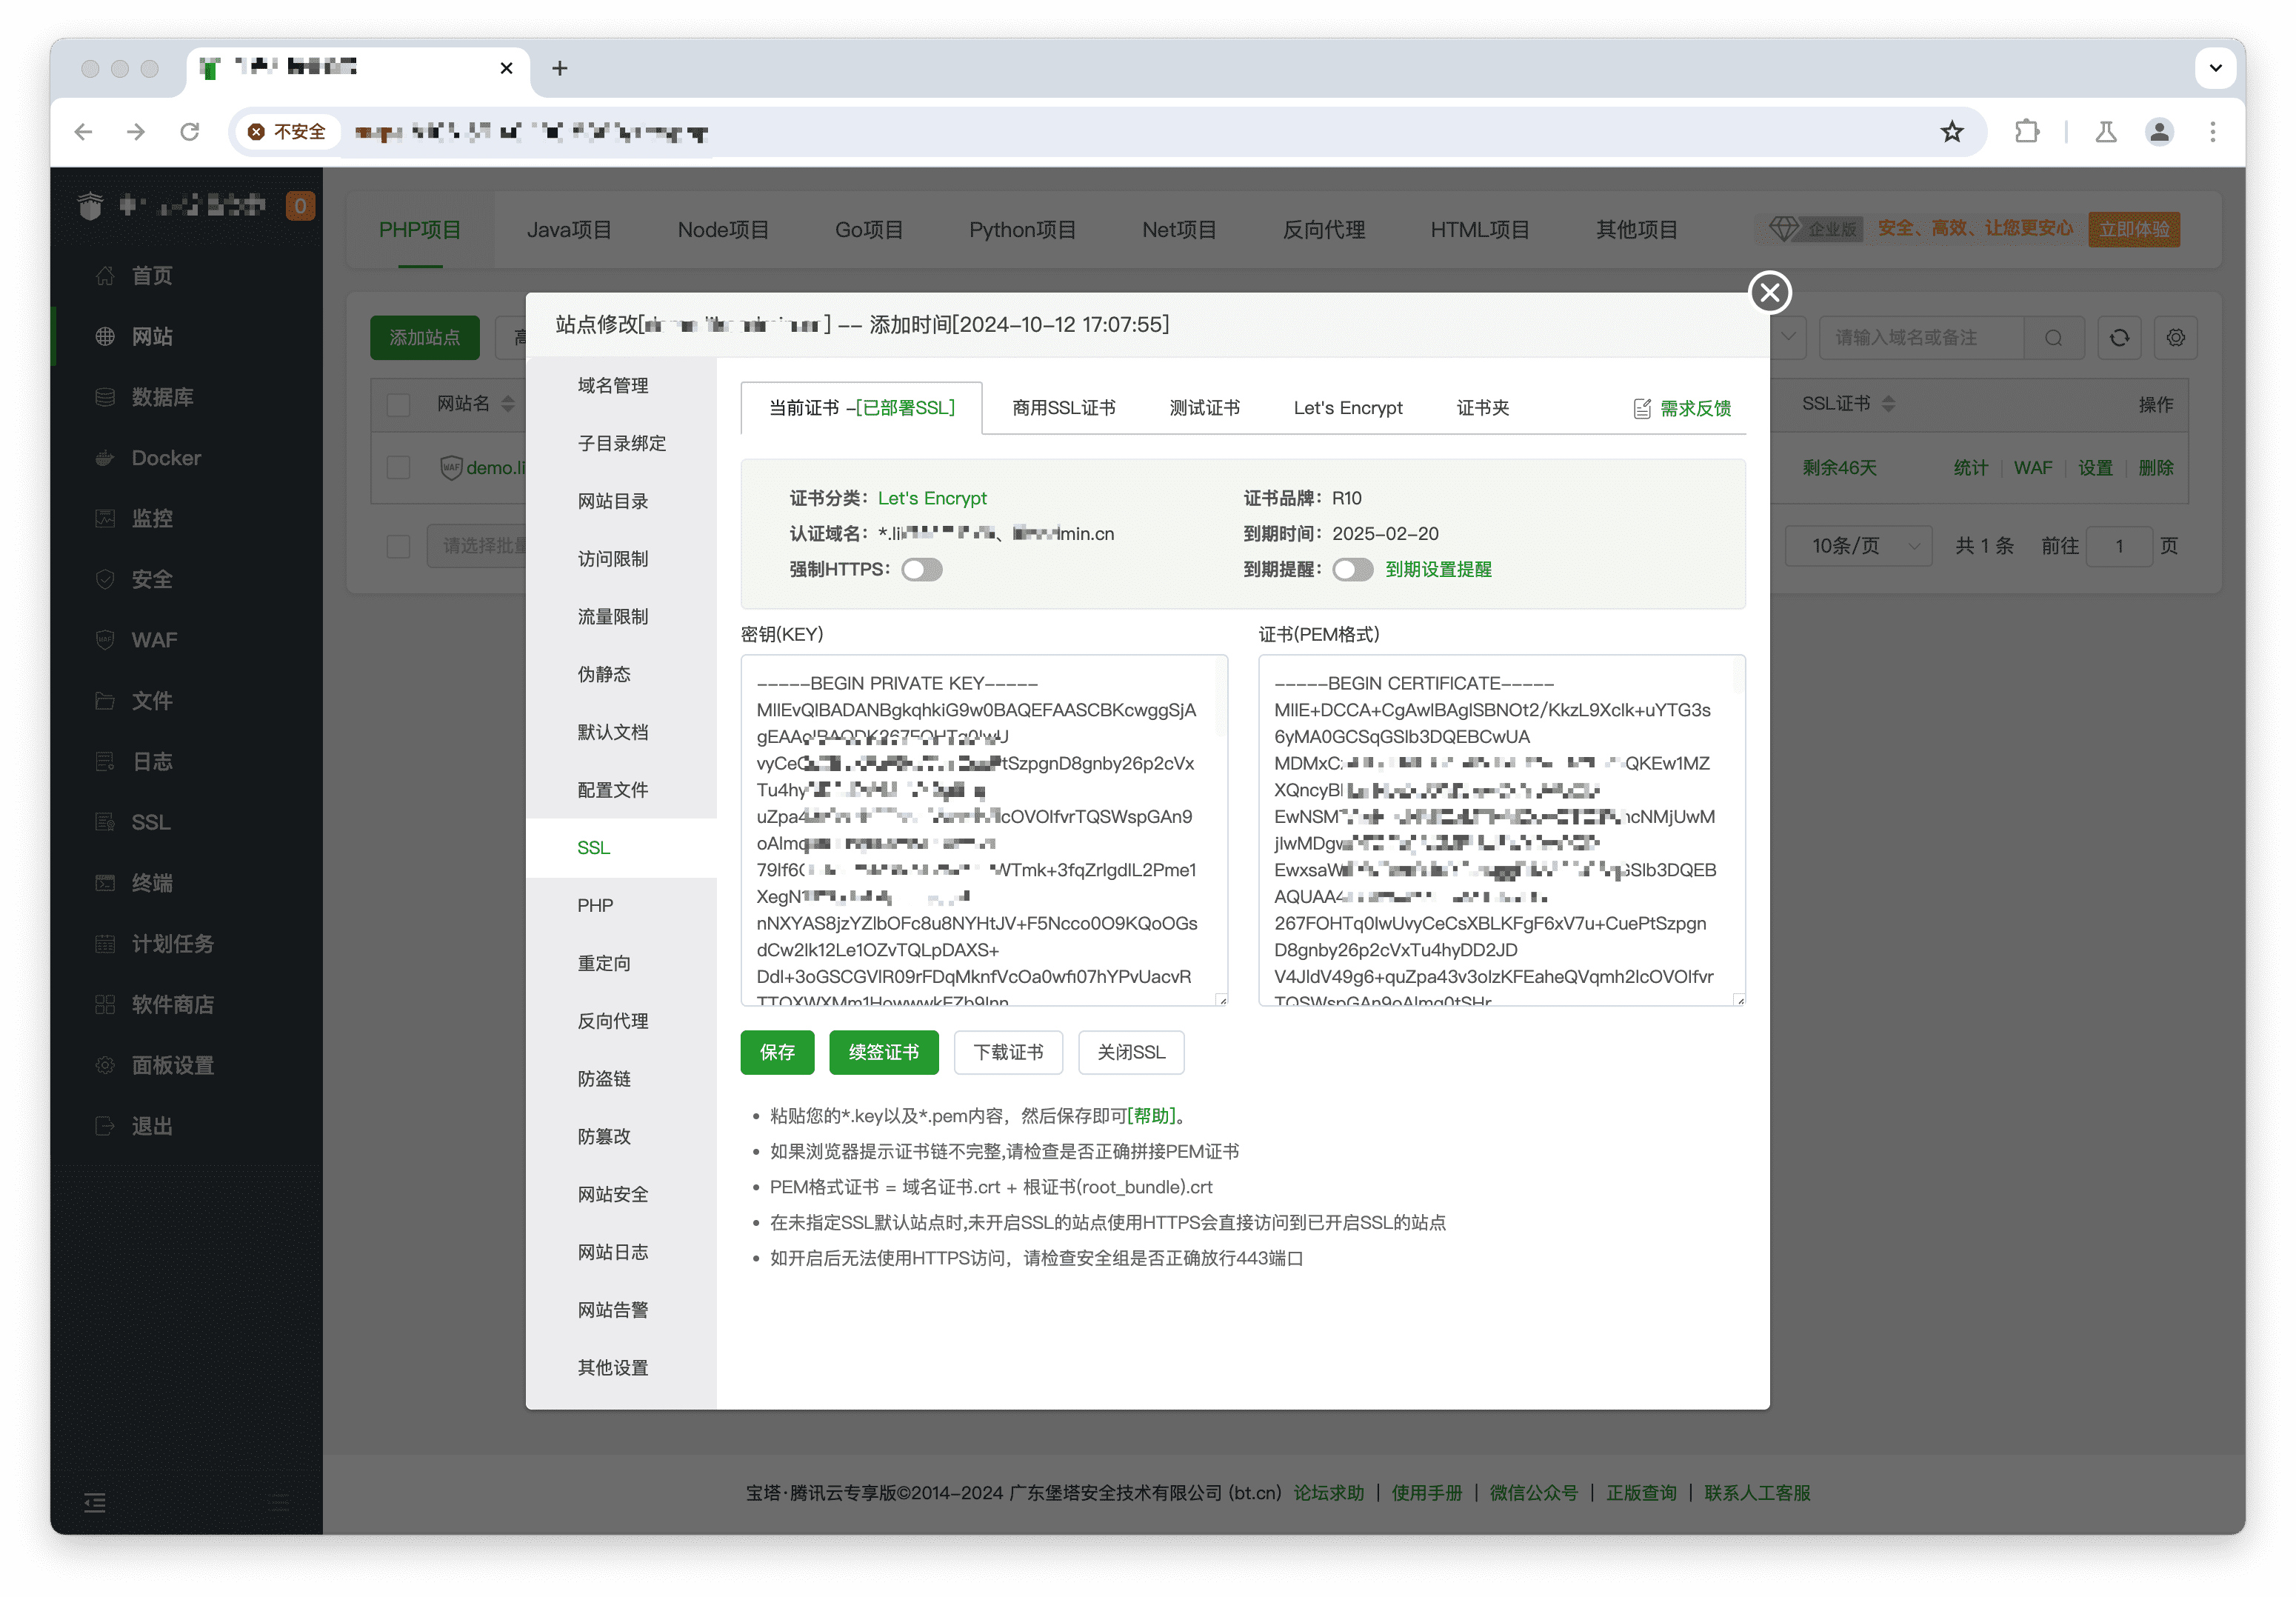
Task: Click inside the 密钥(KEY) text area
Action: pyautogui.click(x=983, y=831)
